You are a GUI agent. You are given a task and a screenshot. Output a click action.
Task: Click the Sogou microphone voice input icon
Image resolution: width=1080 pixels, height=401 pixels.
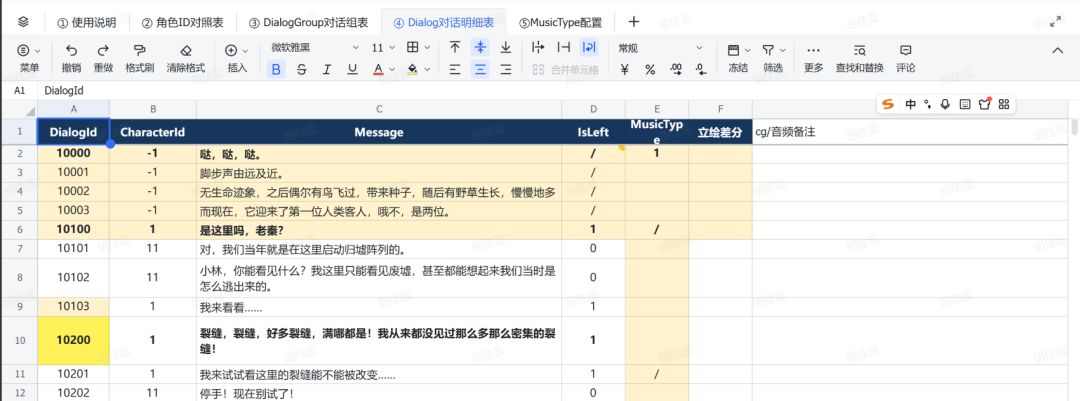coord(945,104)
